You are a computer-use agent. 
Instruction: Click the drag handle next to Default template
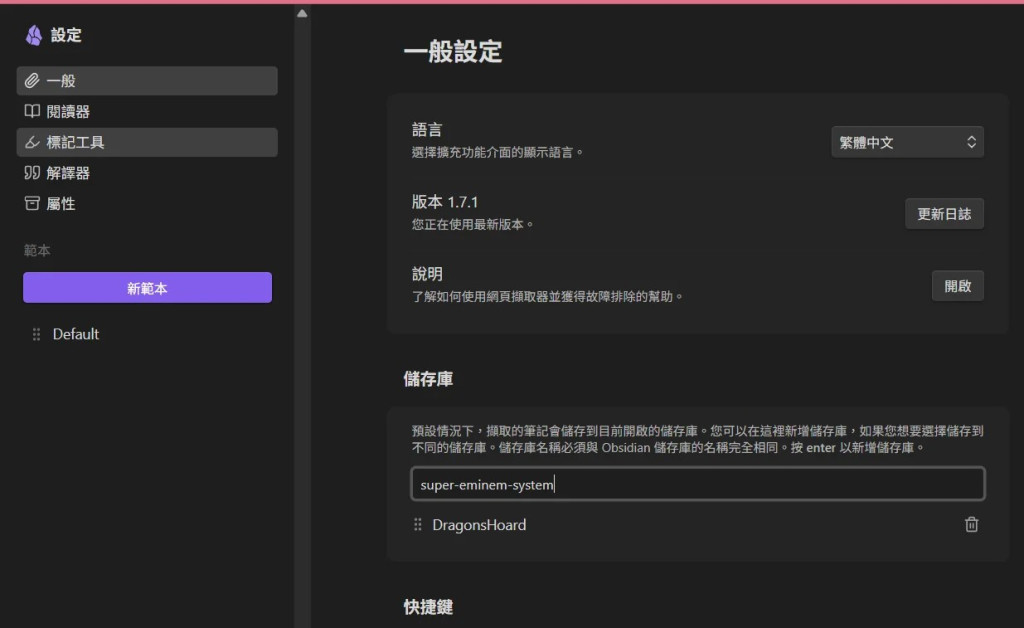click(x=37, y=334)
